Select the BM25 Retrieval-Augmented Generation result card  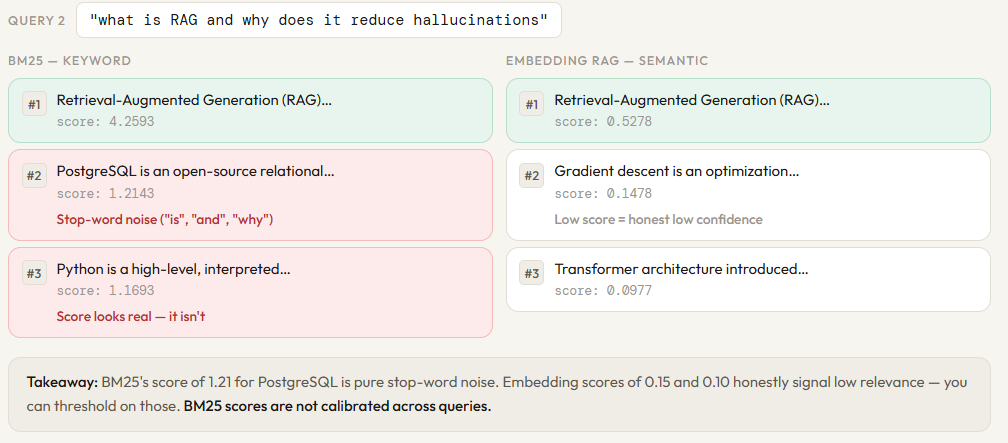pyautogui.click(x=250, y=110)
